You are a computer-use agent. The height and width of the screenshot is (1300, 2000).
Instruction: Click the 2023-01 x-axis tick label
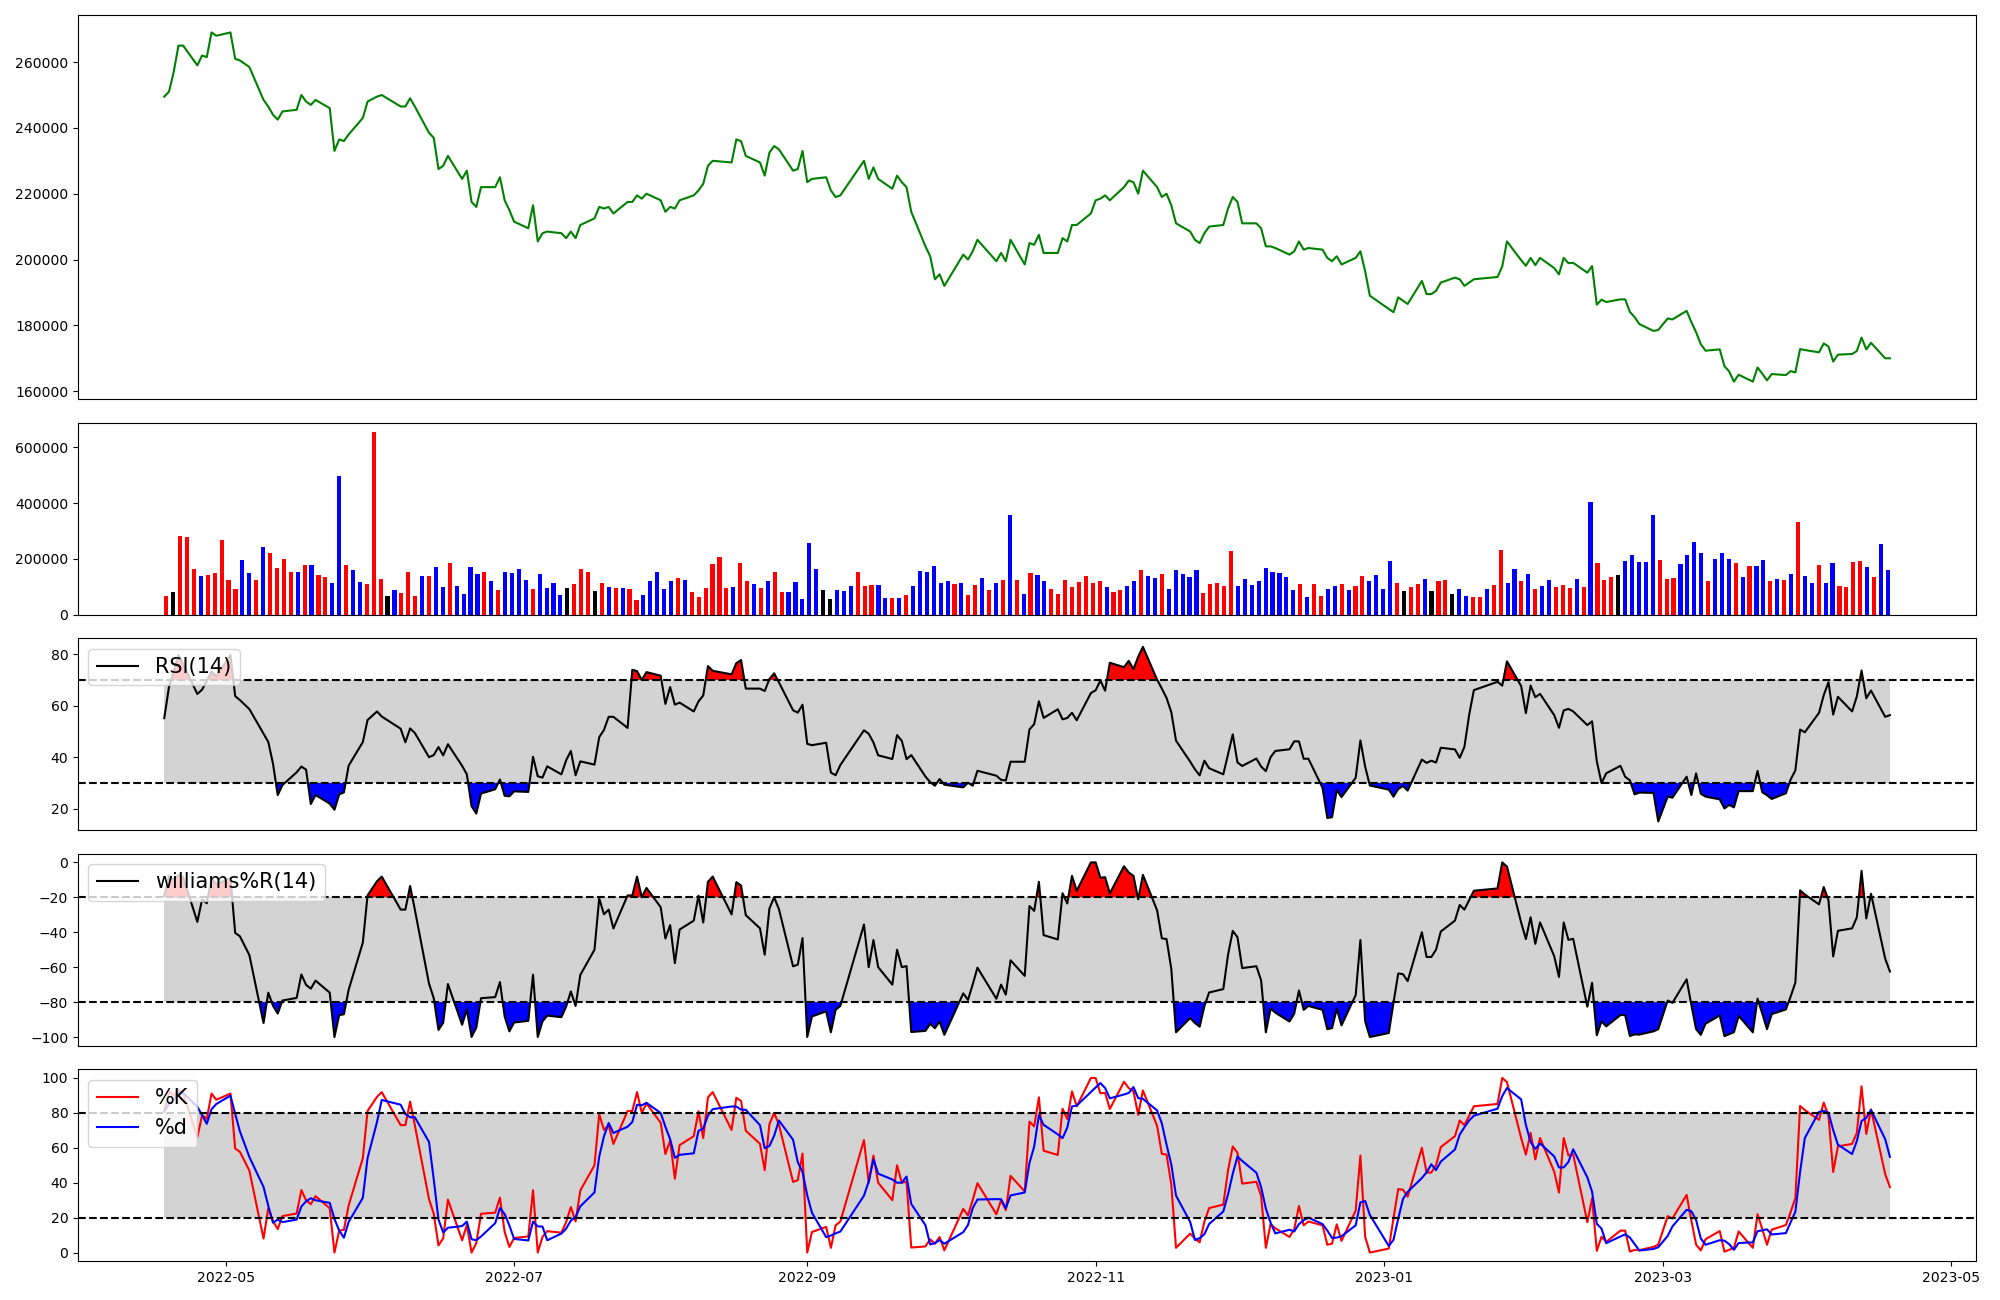click(x=1385, y=1277)
